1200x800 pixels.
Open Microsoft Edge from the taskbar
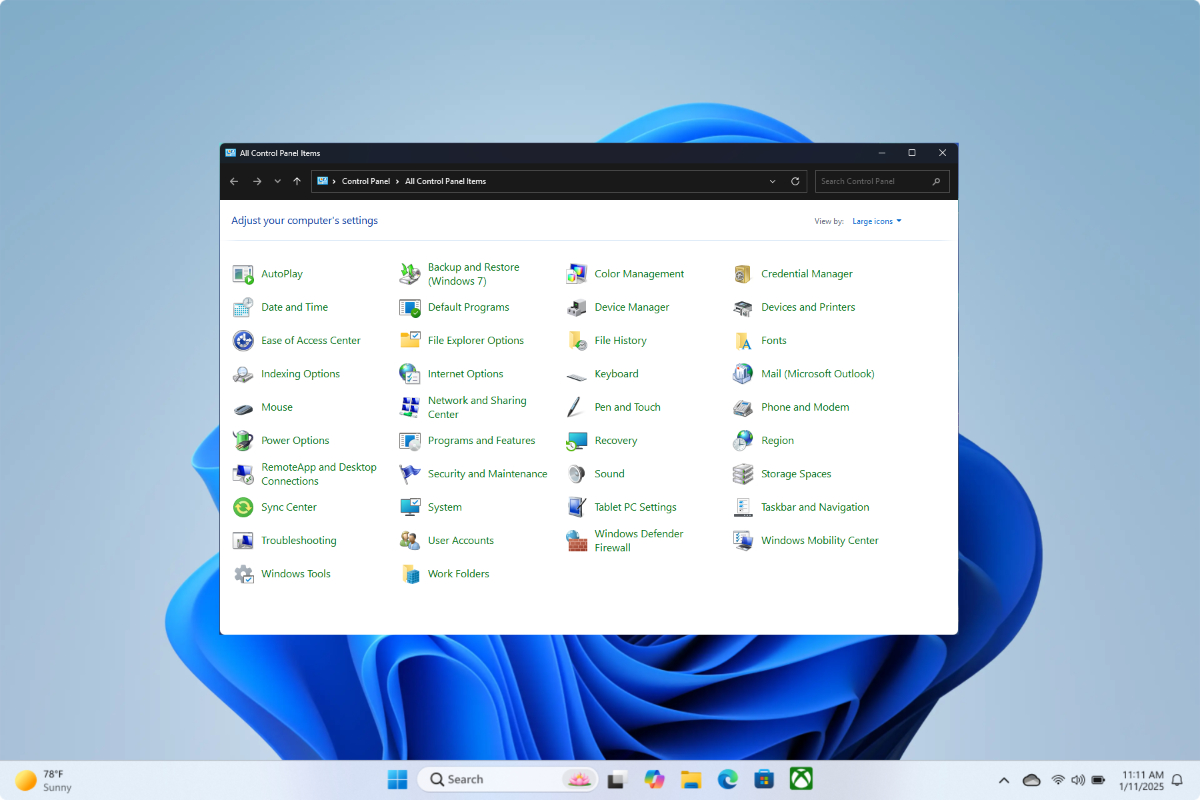pyautogui.click(x=727, y=779)
